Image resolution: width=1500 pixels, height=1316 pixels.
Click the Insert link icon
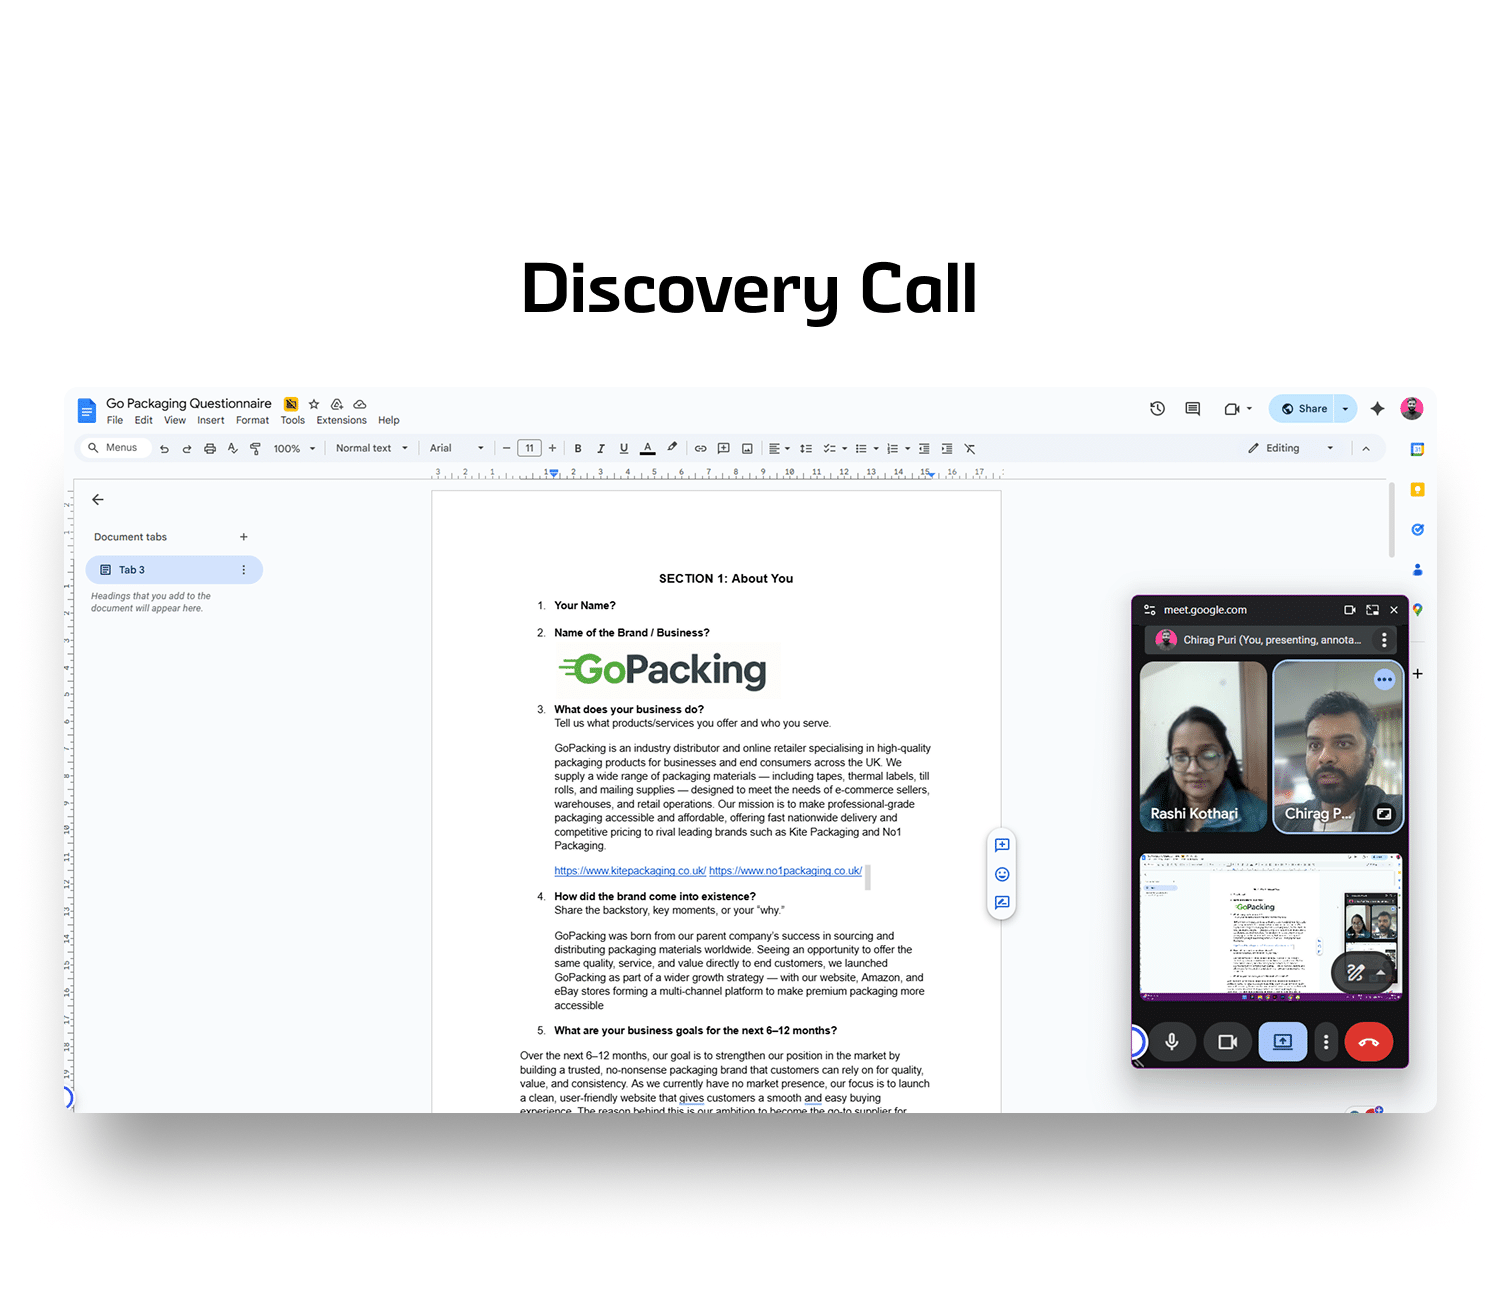(700, 449)
